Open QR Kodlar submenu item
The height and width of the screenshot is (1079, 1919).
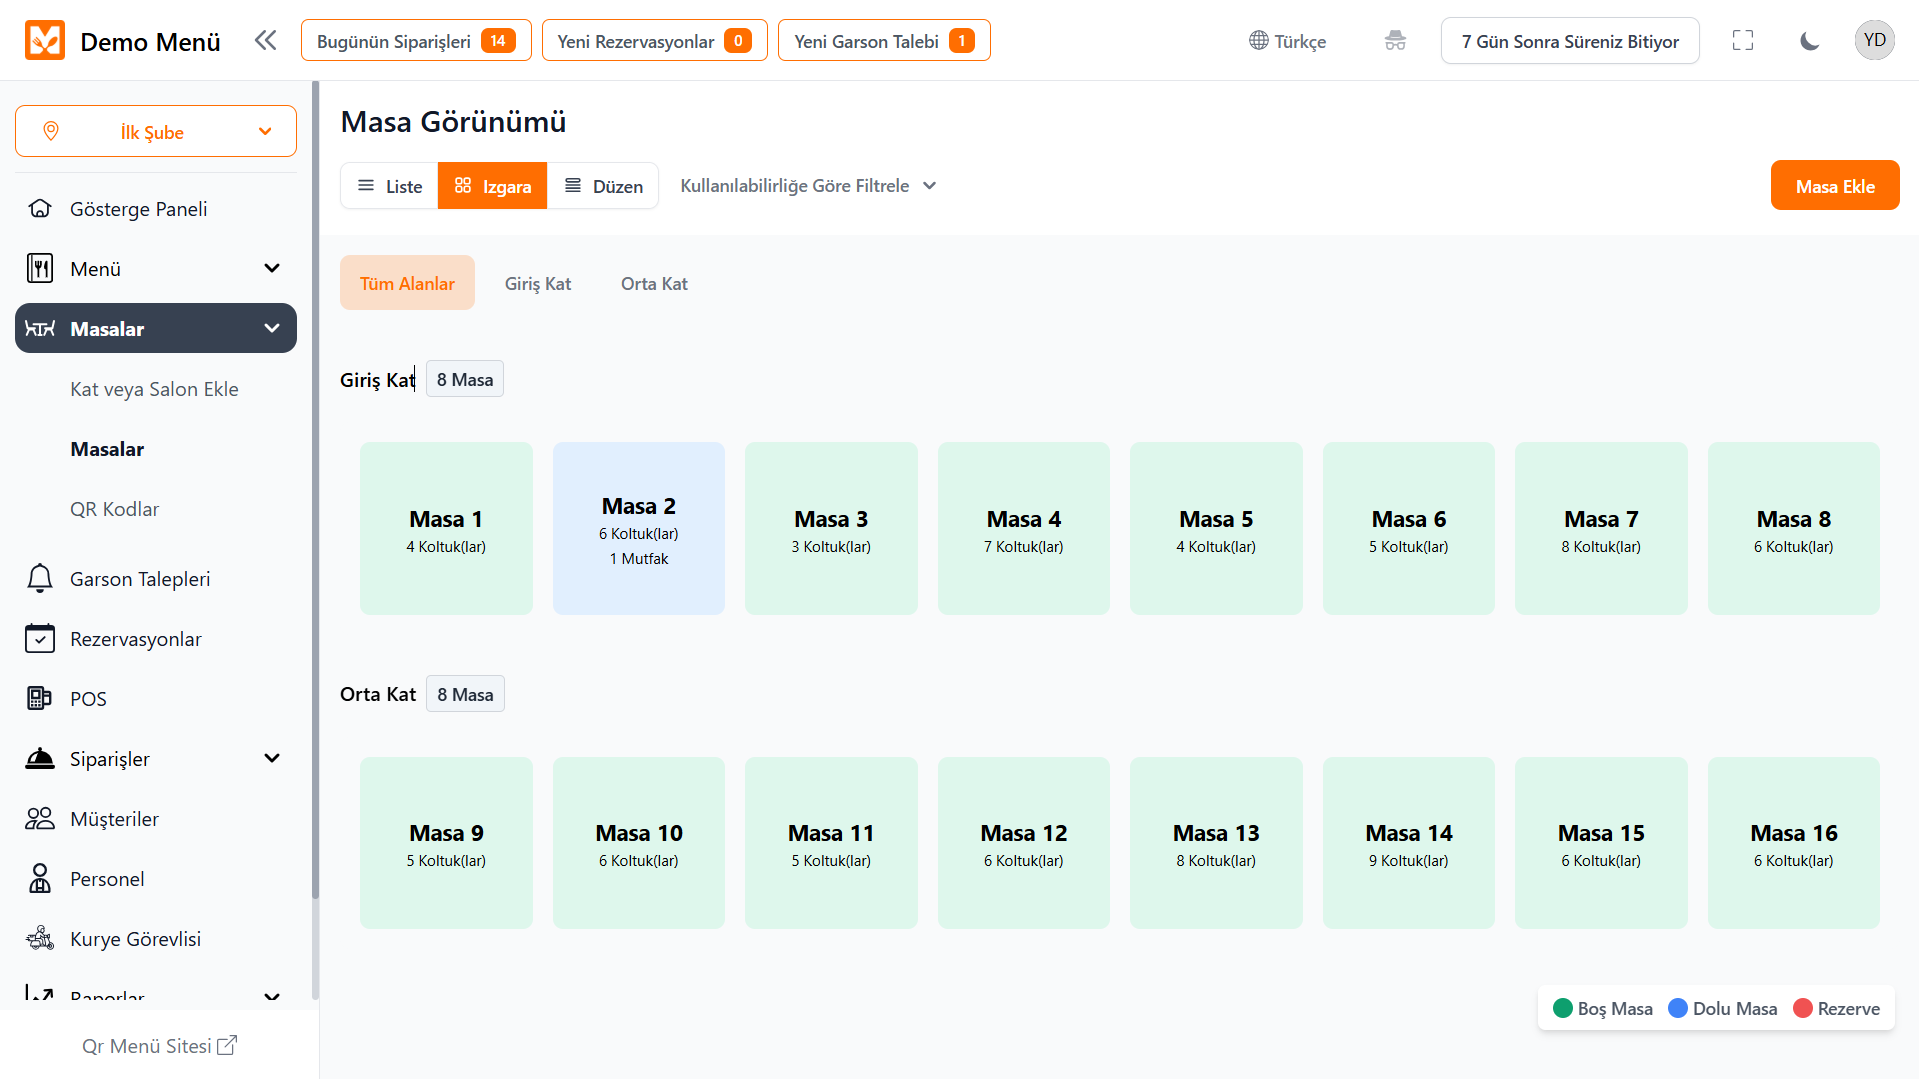(114, 509)
